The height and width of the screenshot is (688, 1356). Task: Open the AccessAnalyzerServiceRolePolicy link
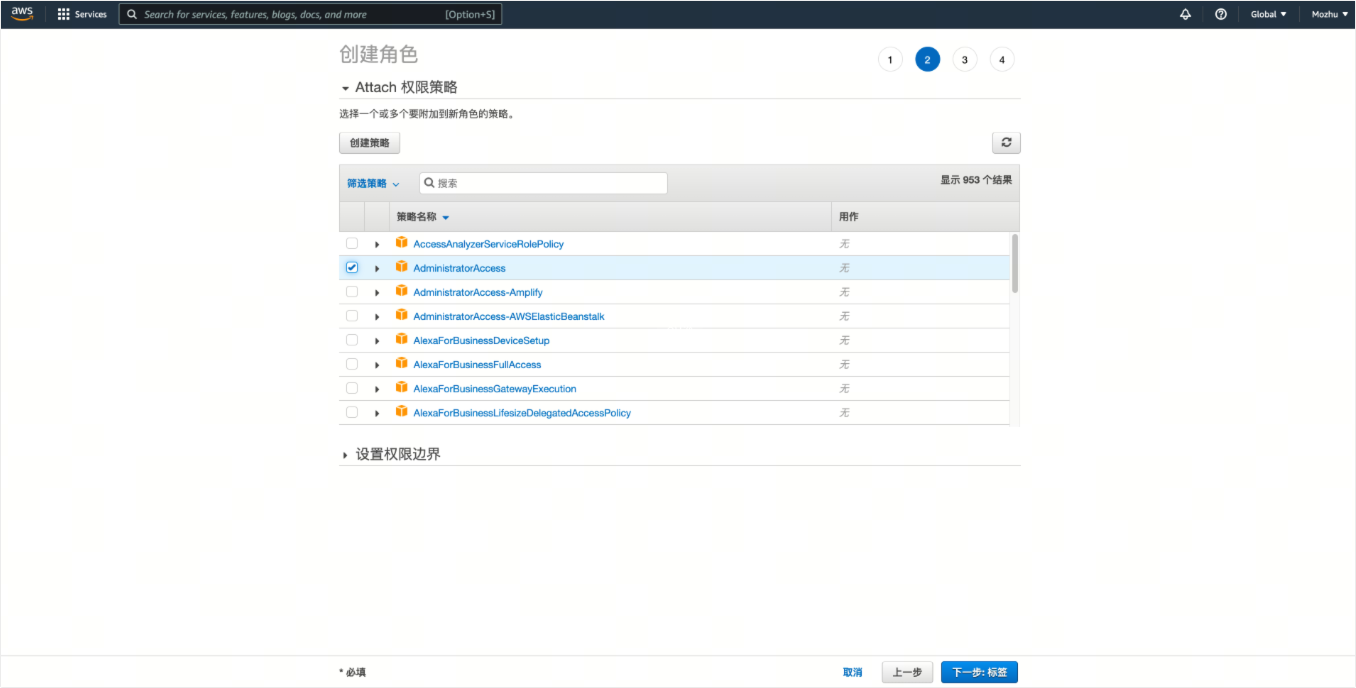coord(489,244)
